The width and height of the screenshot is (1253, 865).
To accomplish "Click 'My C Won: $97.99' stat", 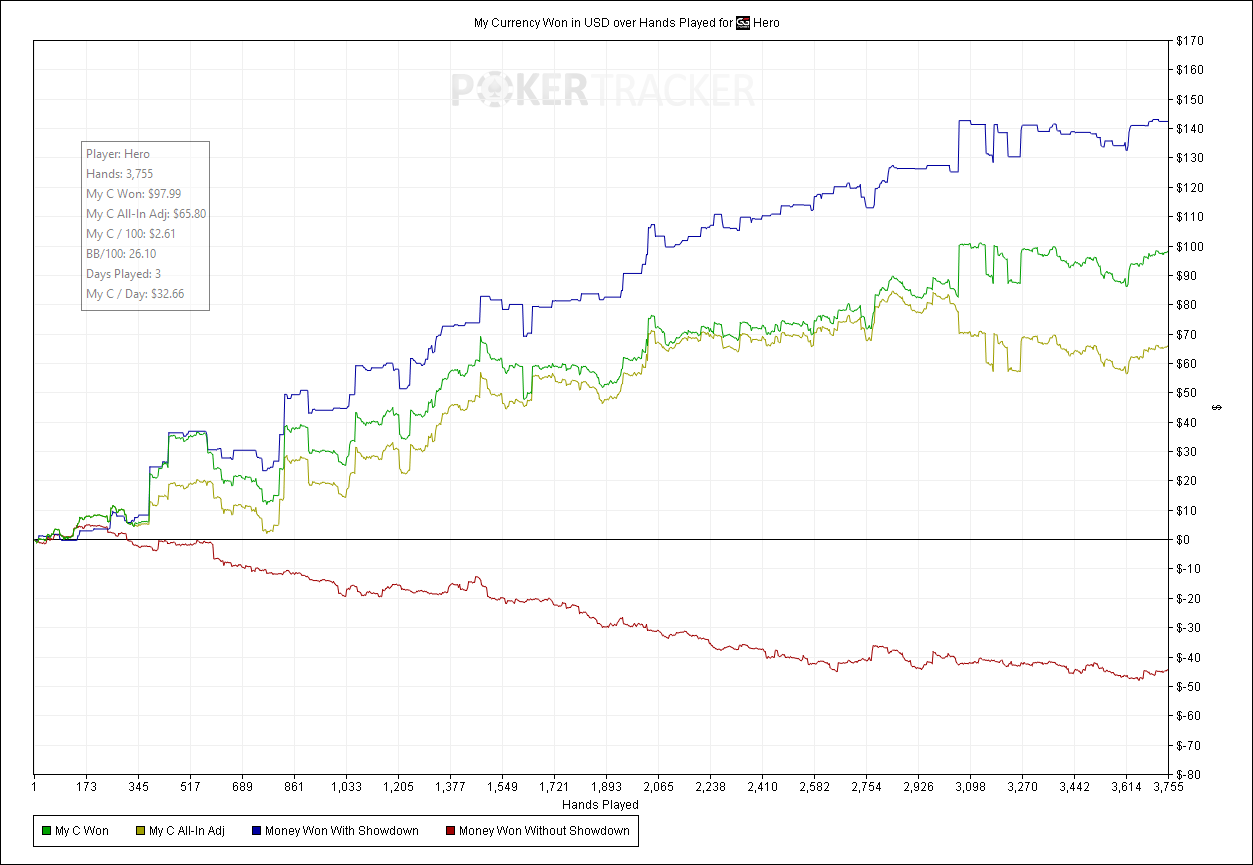I will (134, 194).
